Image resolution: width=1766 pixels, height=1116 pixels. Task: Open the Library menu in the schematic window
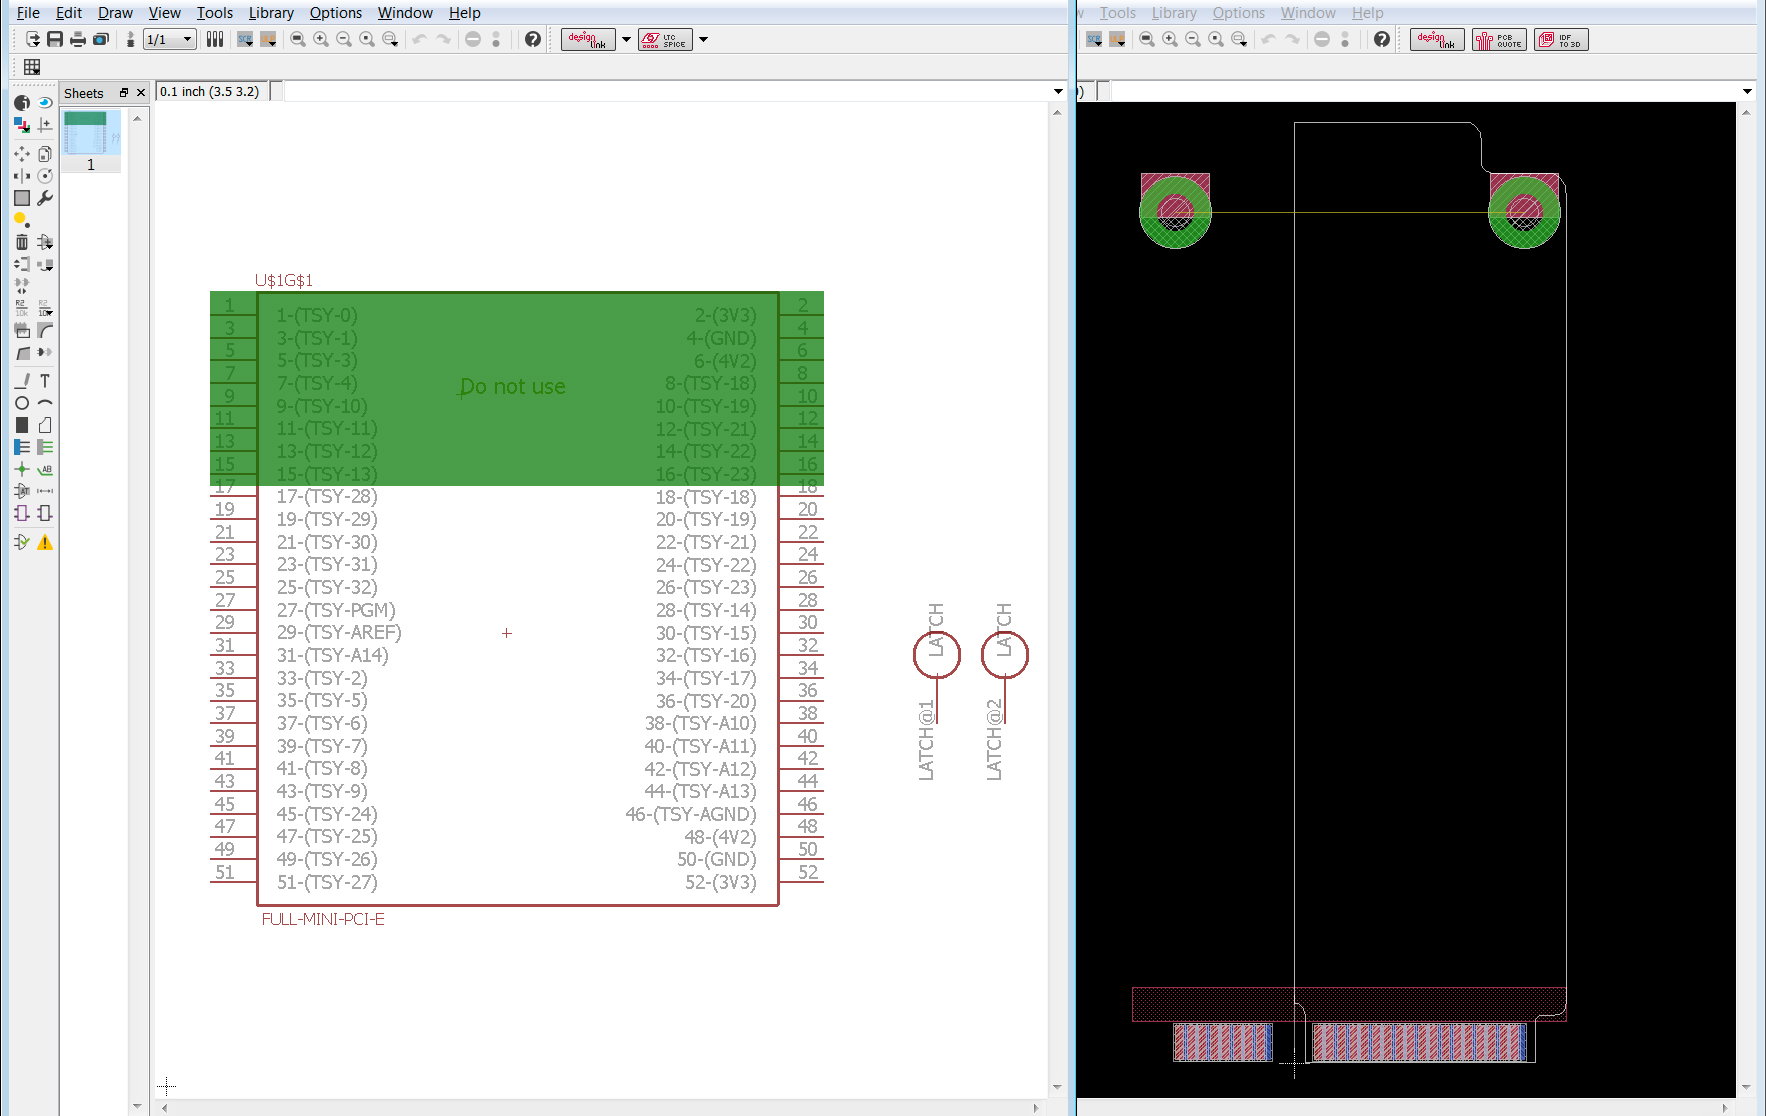pyautogui.click(x=271, y=13)
